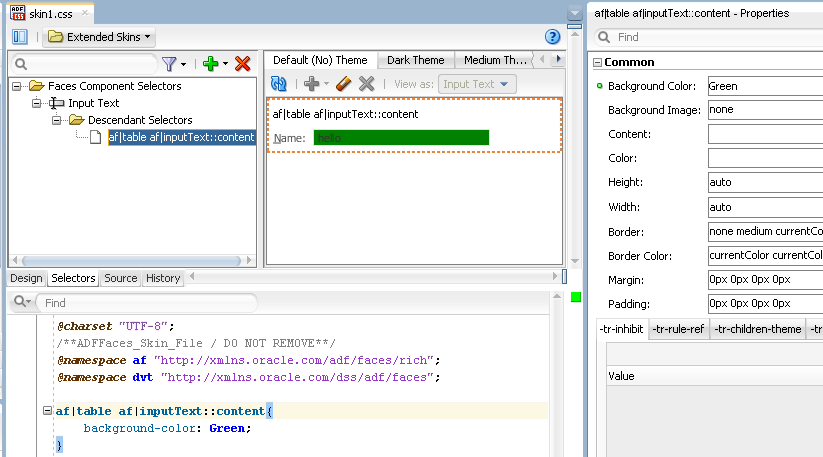Click the selector tree search field
Screen dimensions: 823x457
[x=84, y=64]
